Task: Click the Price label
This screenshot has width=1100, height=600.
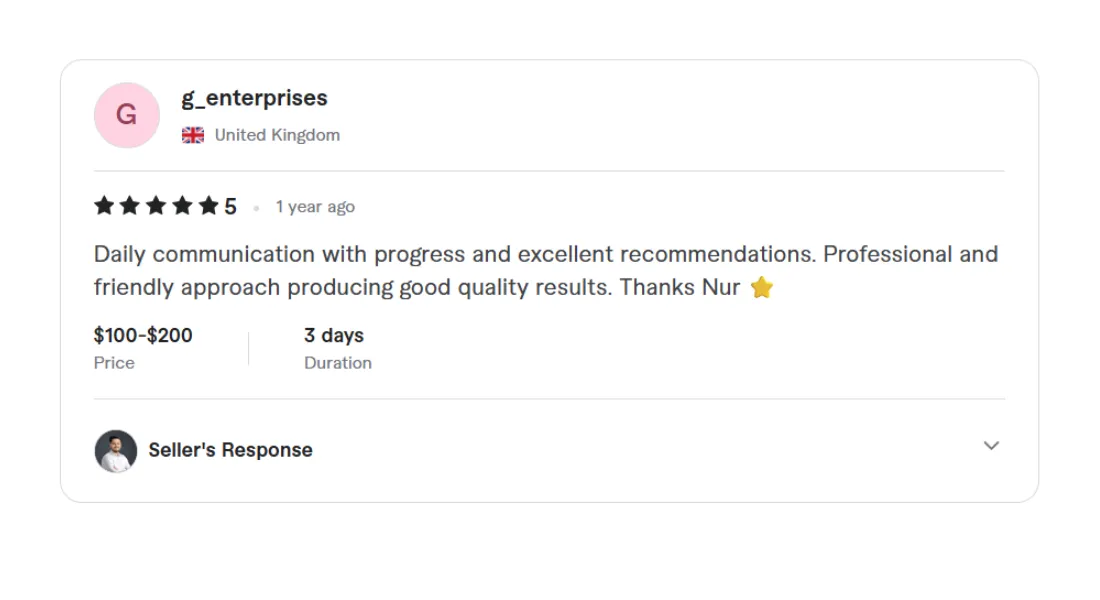Action: (114, 363)
